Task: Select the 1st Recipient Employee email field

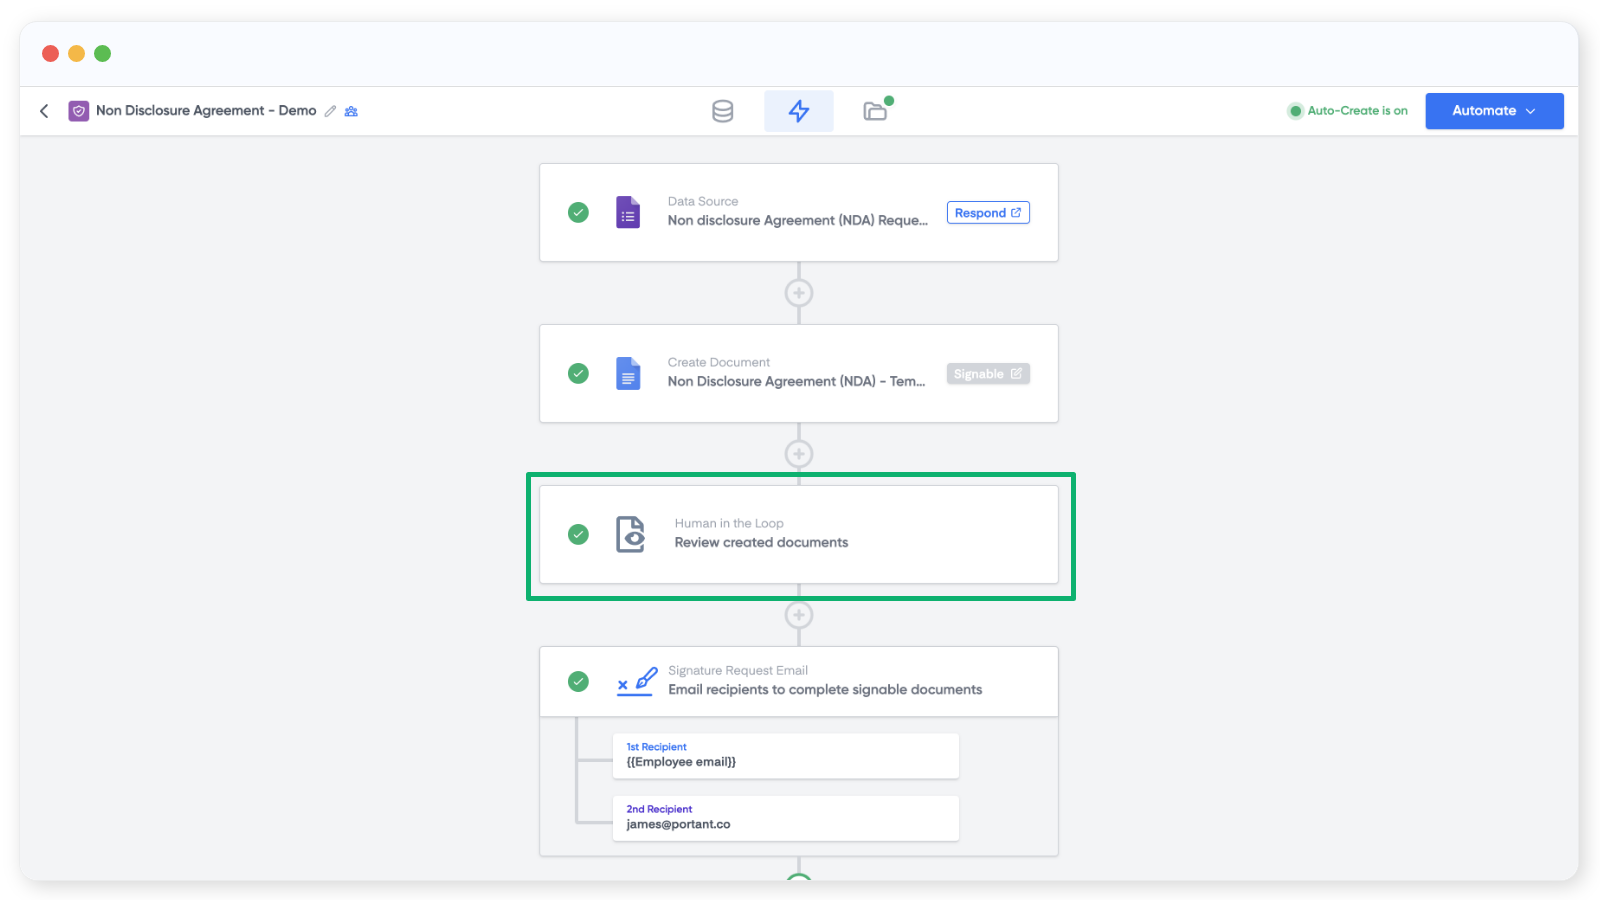Action: [x=786, y=756]
